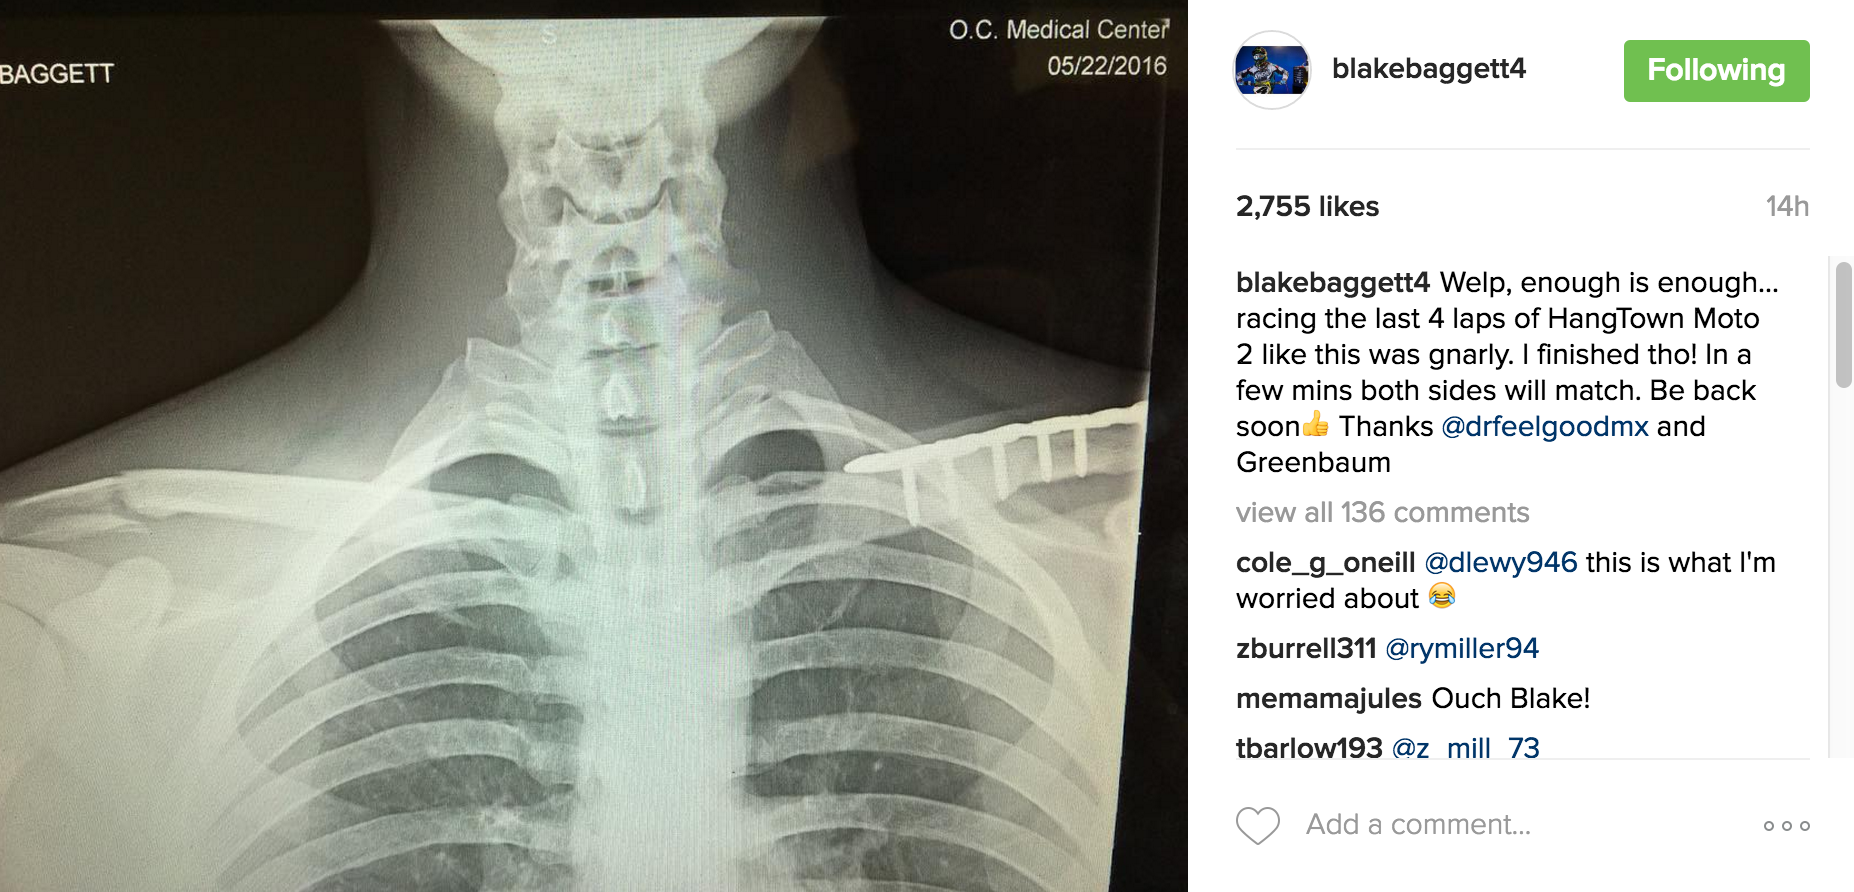
Task: Open the three-dot more options menu
Action: click(1786, 826)
